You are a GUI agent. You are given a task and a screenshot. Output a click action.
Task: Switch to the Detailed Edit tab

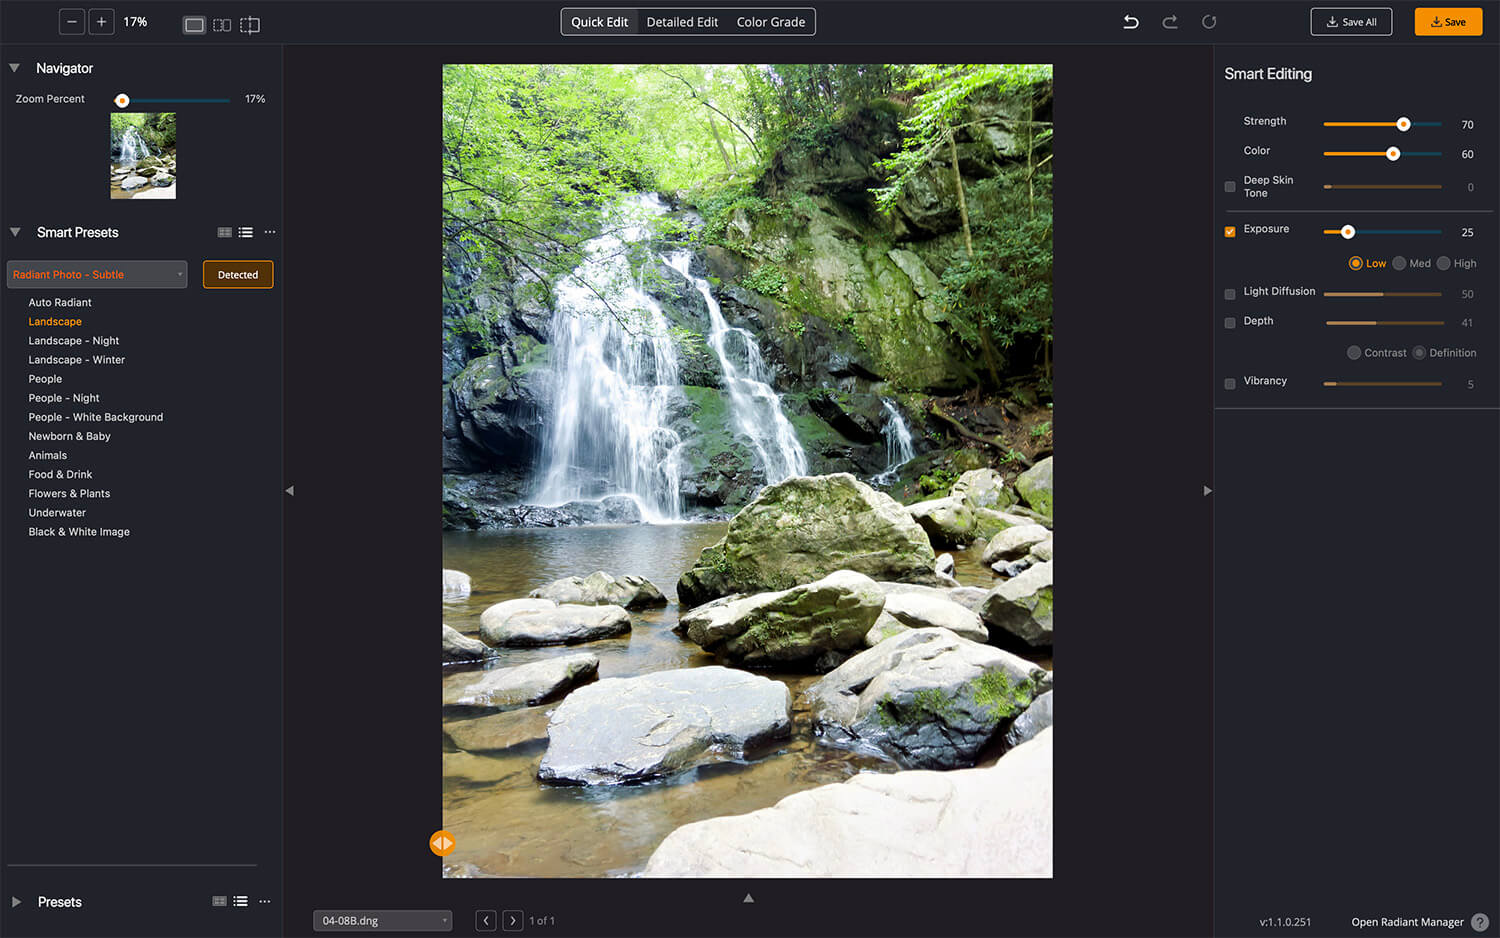[x=682, y=22]
